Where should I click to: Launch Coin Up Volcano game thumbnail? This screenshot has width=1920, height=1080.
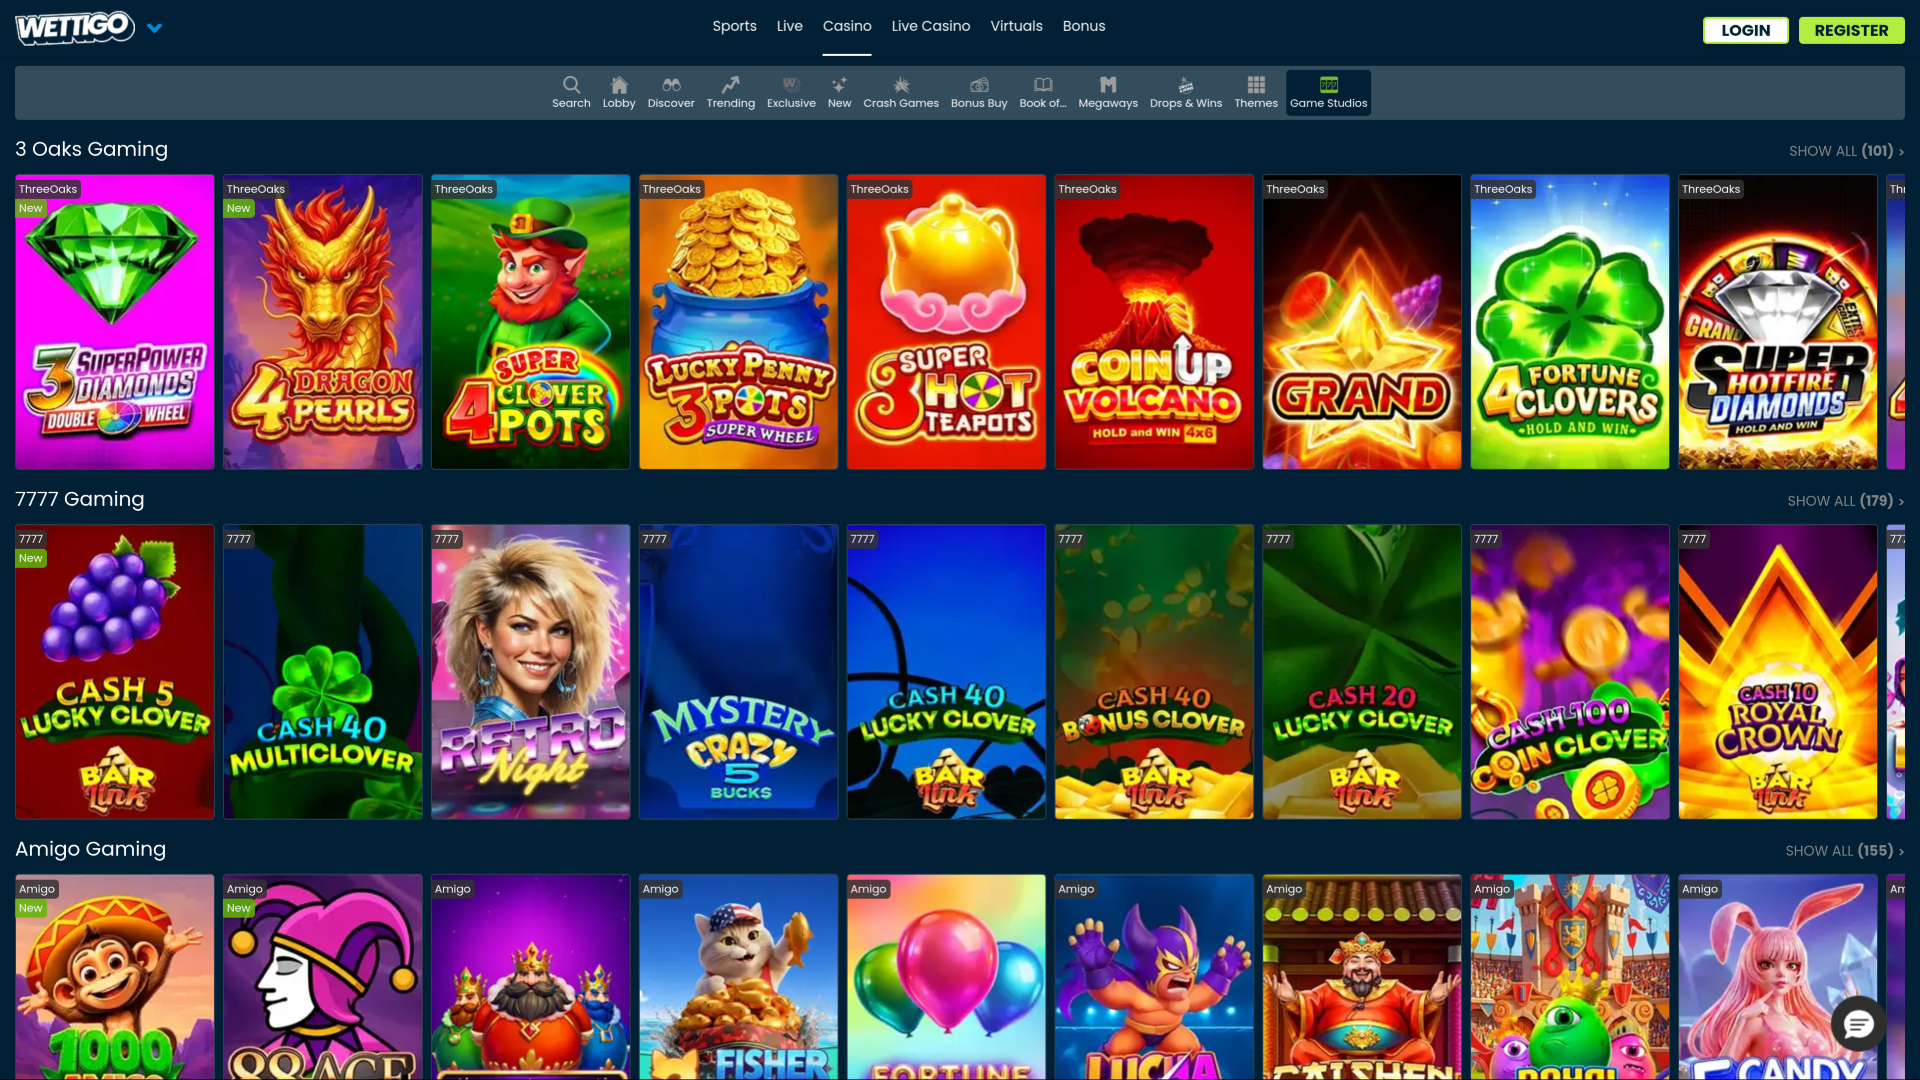click(1154, 322)
